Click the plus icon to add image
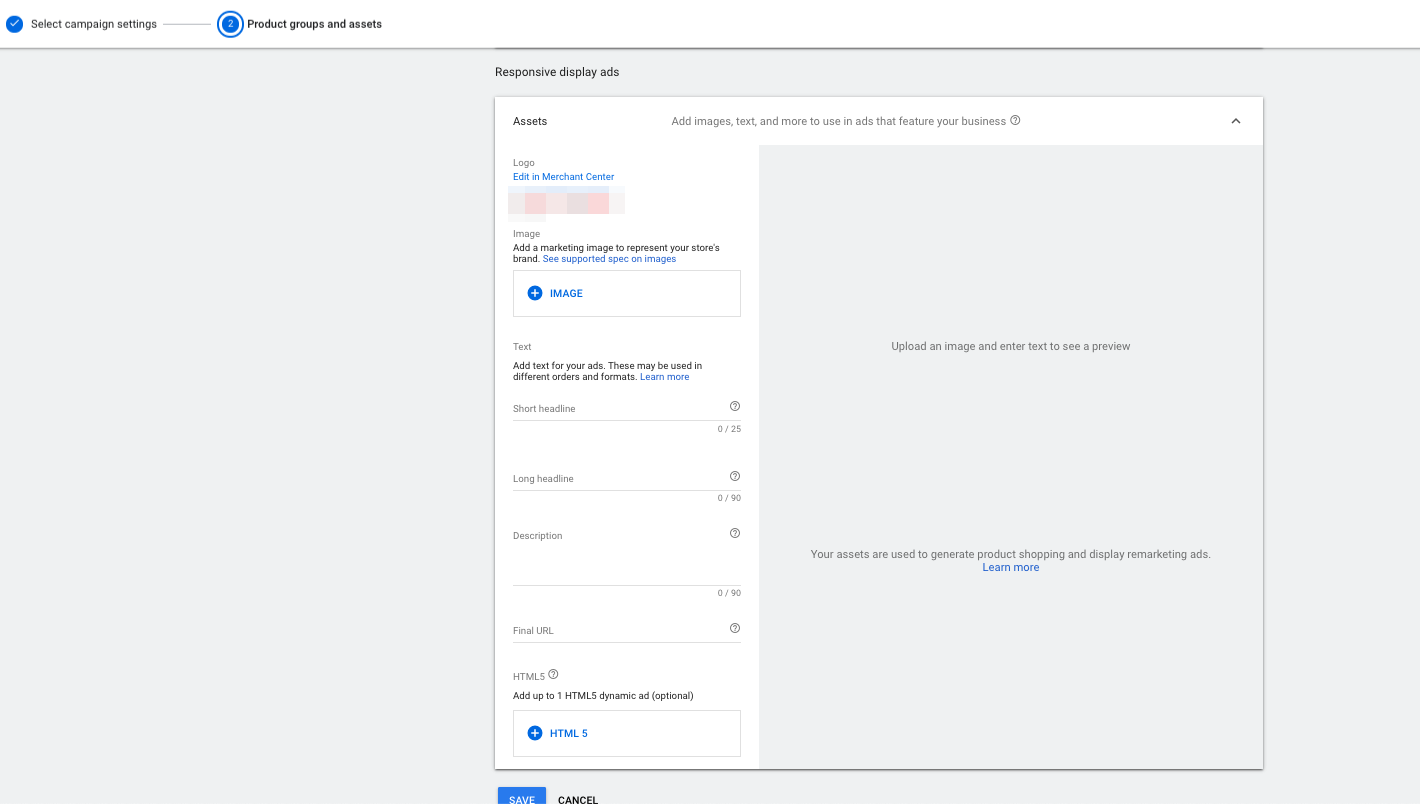1420x804 pixels. pos(535,293)
